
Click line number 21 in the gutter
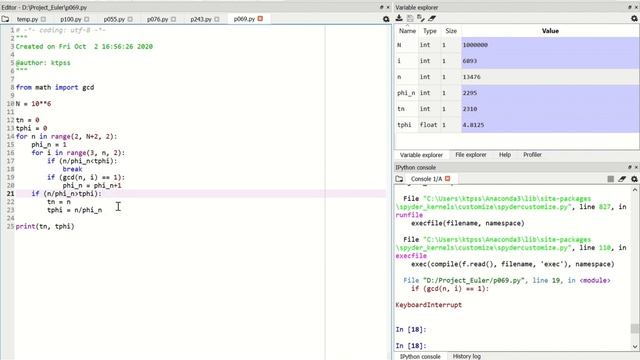[x=10, y=193]
